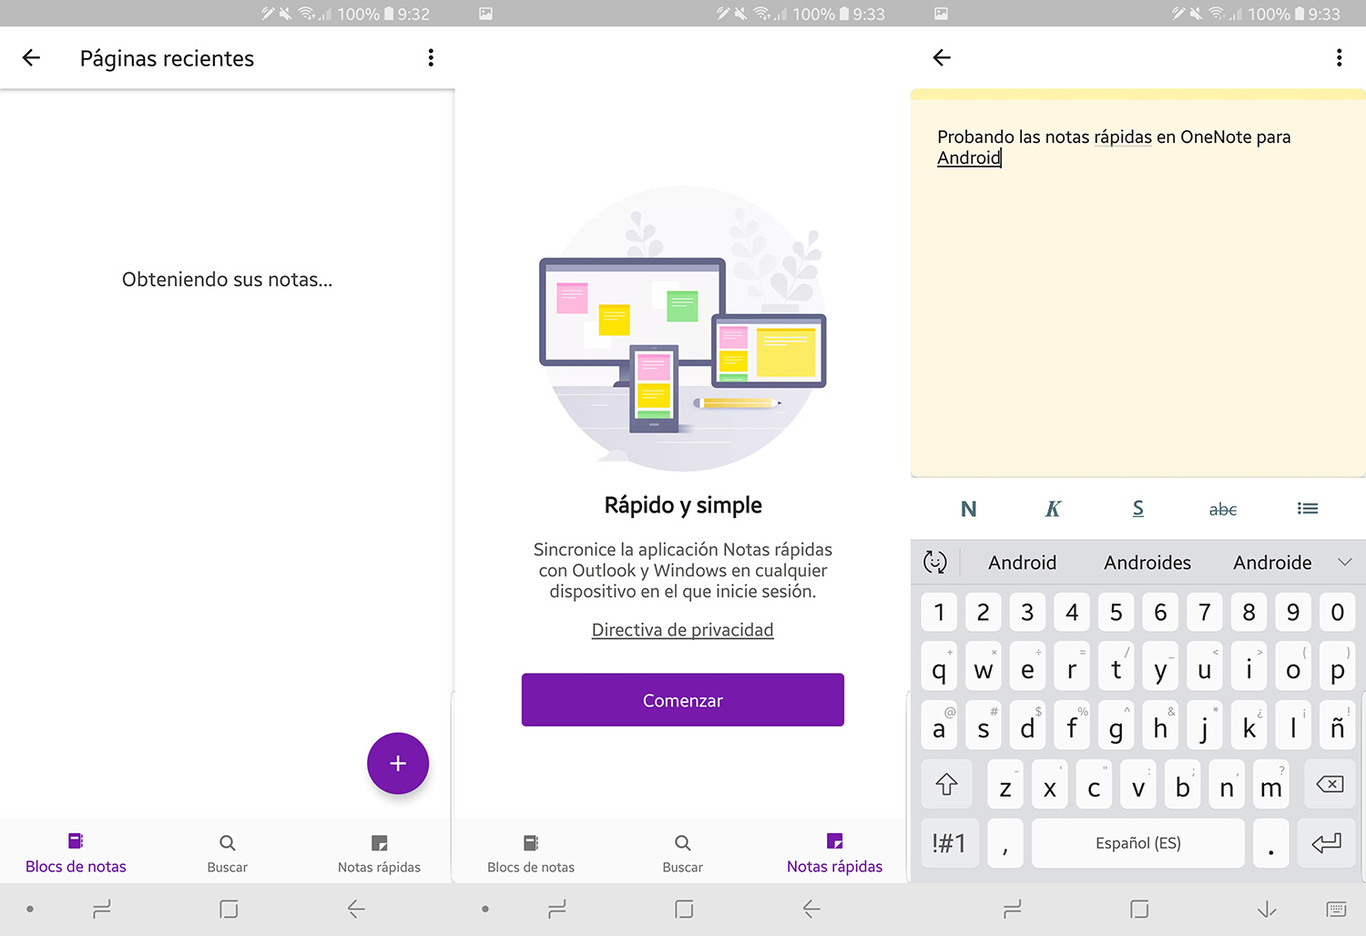Screen dimensions: 1366x936
Task: Choose the Androides suggestion from the prediction bar
Action: tap(1147, 562)
